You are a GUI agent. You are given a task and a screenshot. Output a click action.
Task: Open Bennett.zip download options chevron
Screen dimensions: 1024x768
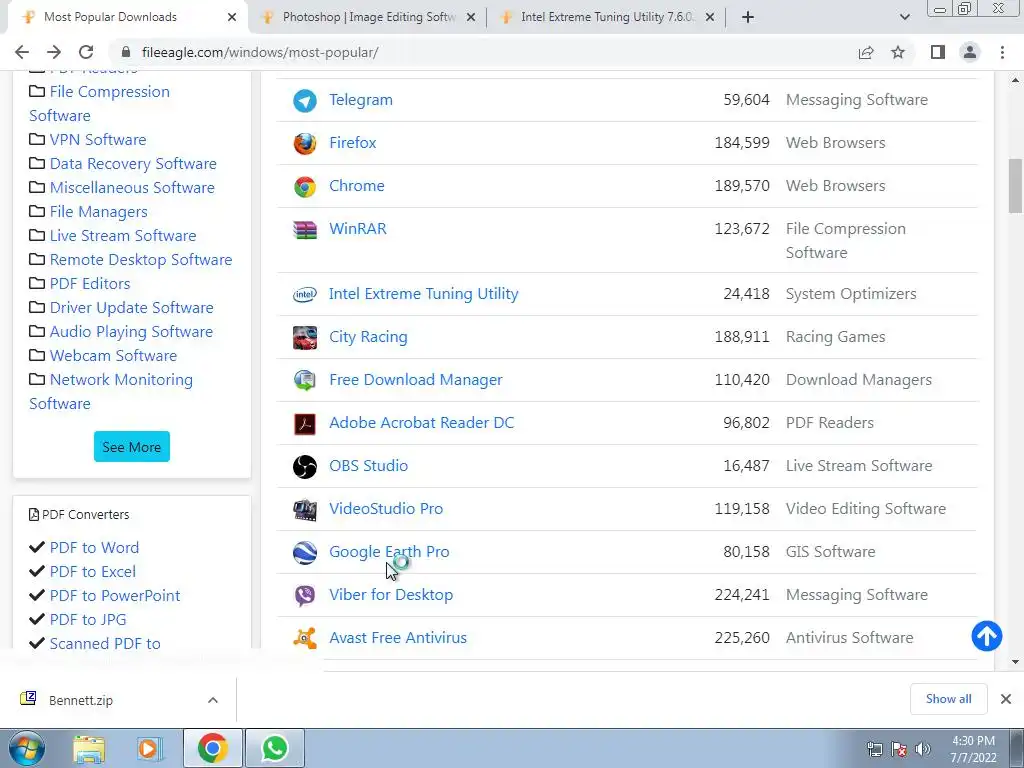[213, 700]
